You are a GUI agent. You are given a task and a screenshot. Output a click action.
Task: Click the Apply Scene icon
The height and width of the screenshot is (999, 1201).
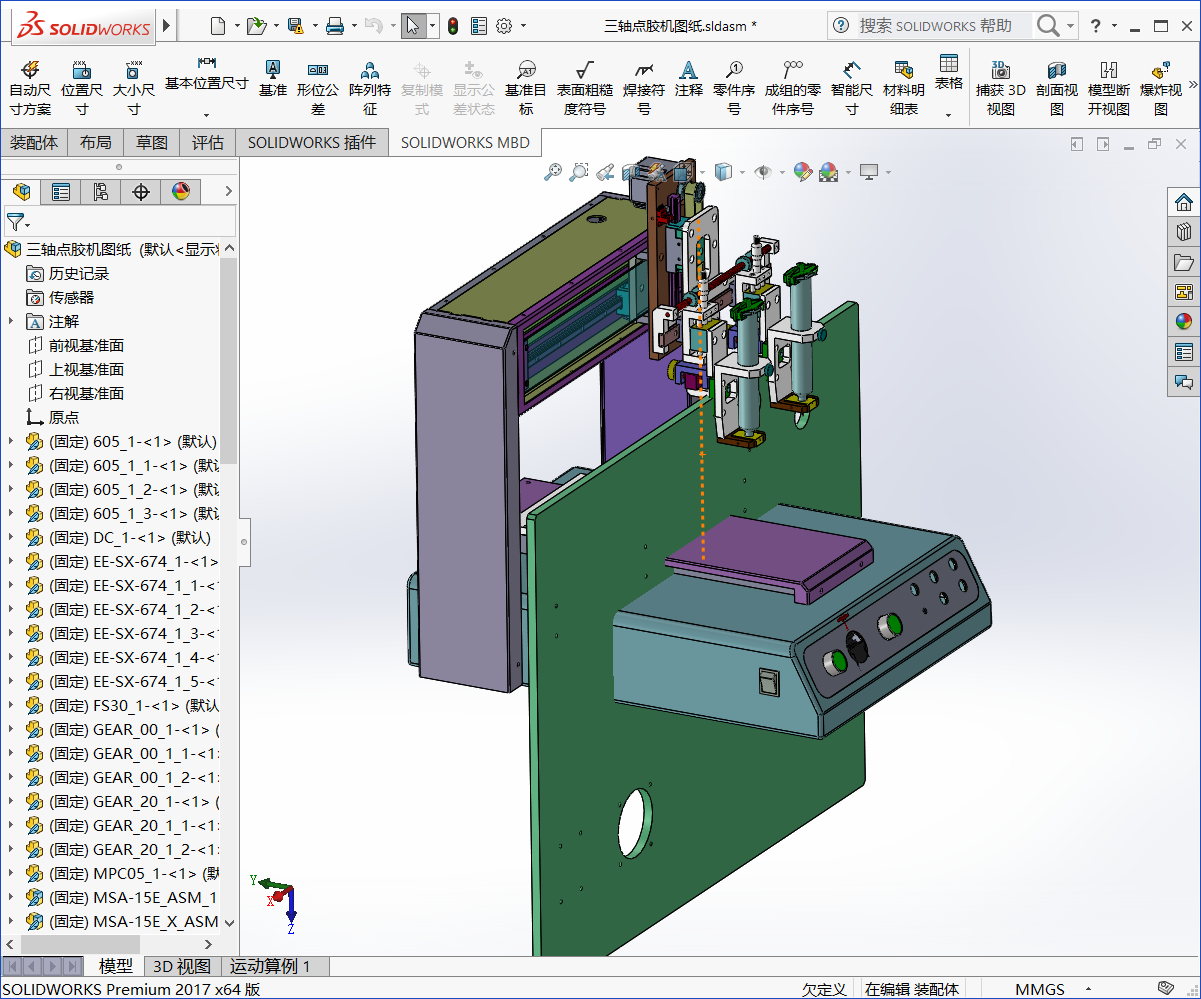(x=828, y=172)
